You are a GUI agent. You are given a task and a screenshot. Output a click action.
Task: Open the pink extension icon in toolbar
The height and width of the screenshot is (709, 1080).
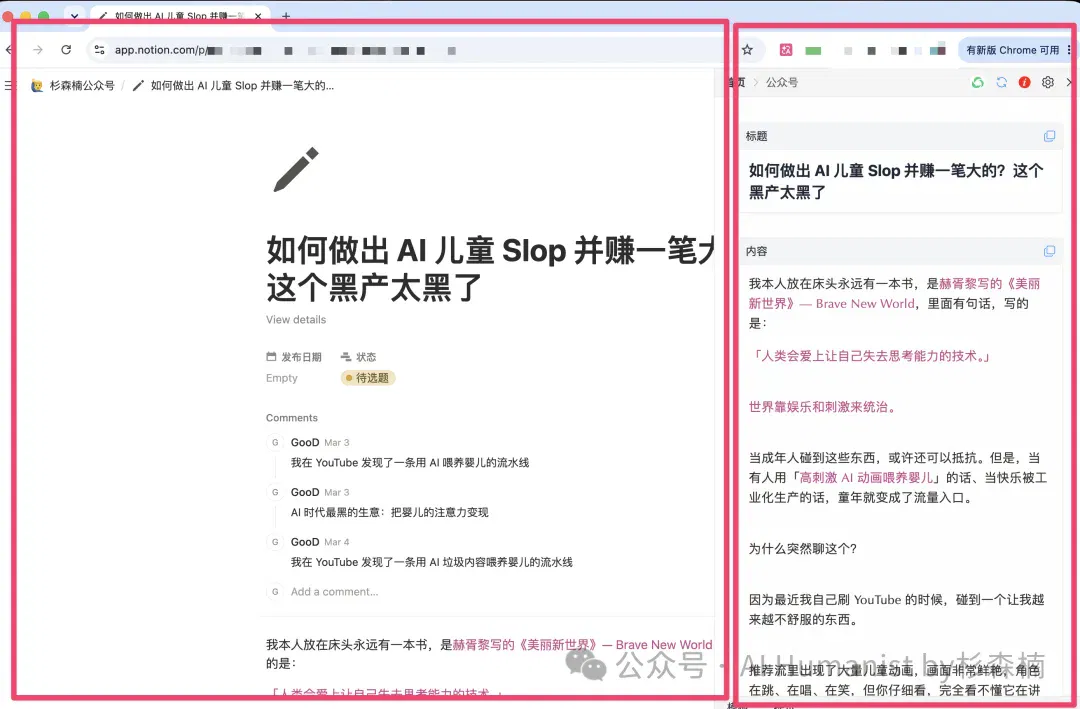click(786, 50)
